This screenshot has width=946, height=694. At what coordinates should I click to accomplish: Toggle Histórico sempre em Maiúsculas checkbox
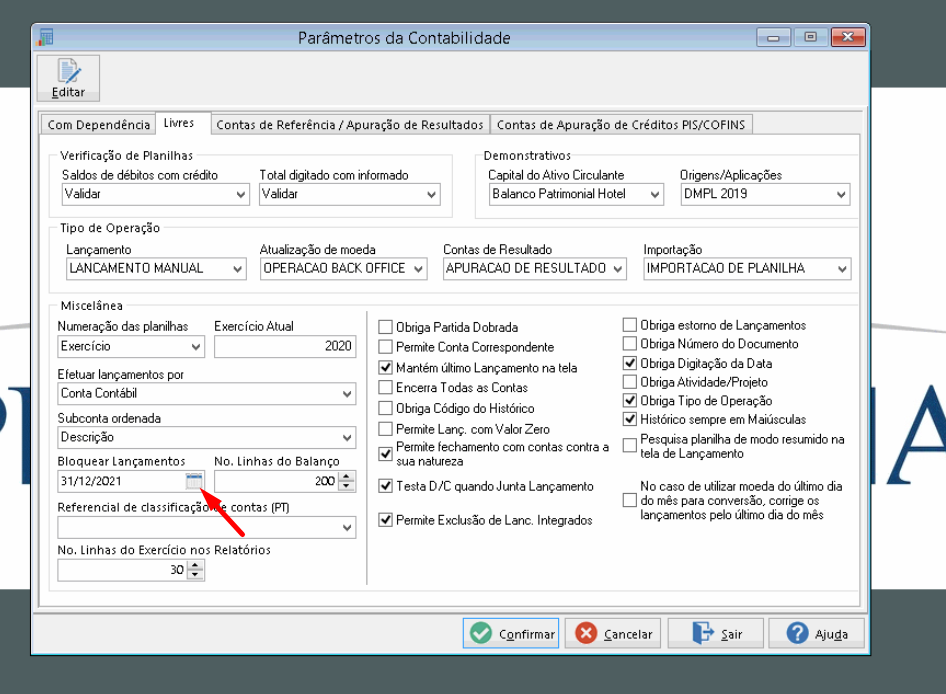630,419
